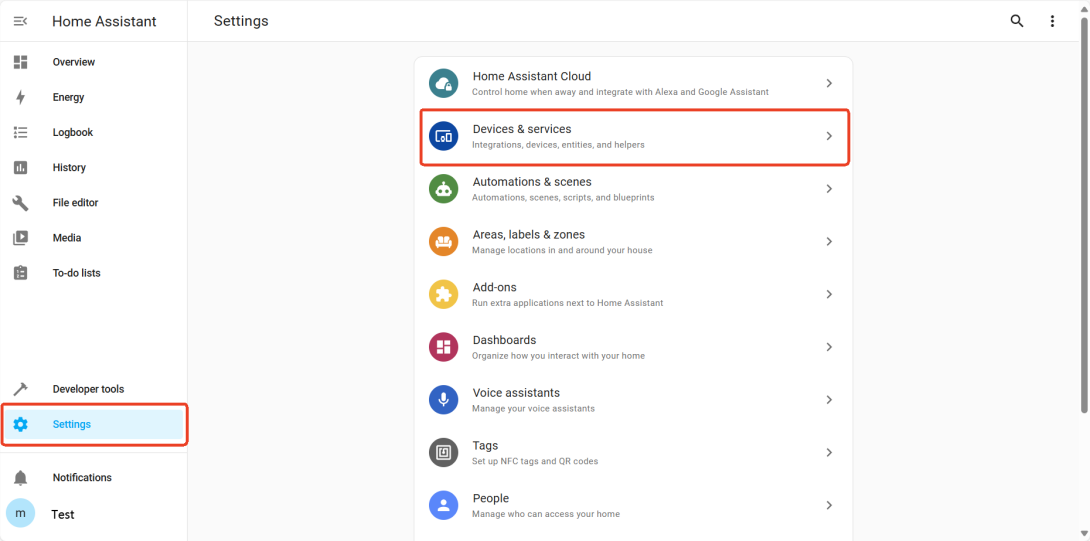Select Media in the sidebar
This screenshot has width=1090, height=541.
(x=94, y=238)
